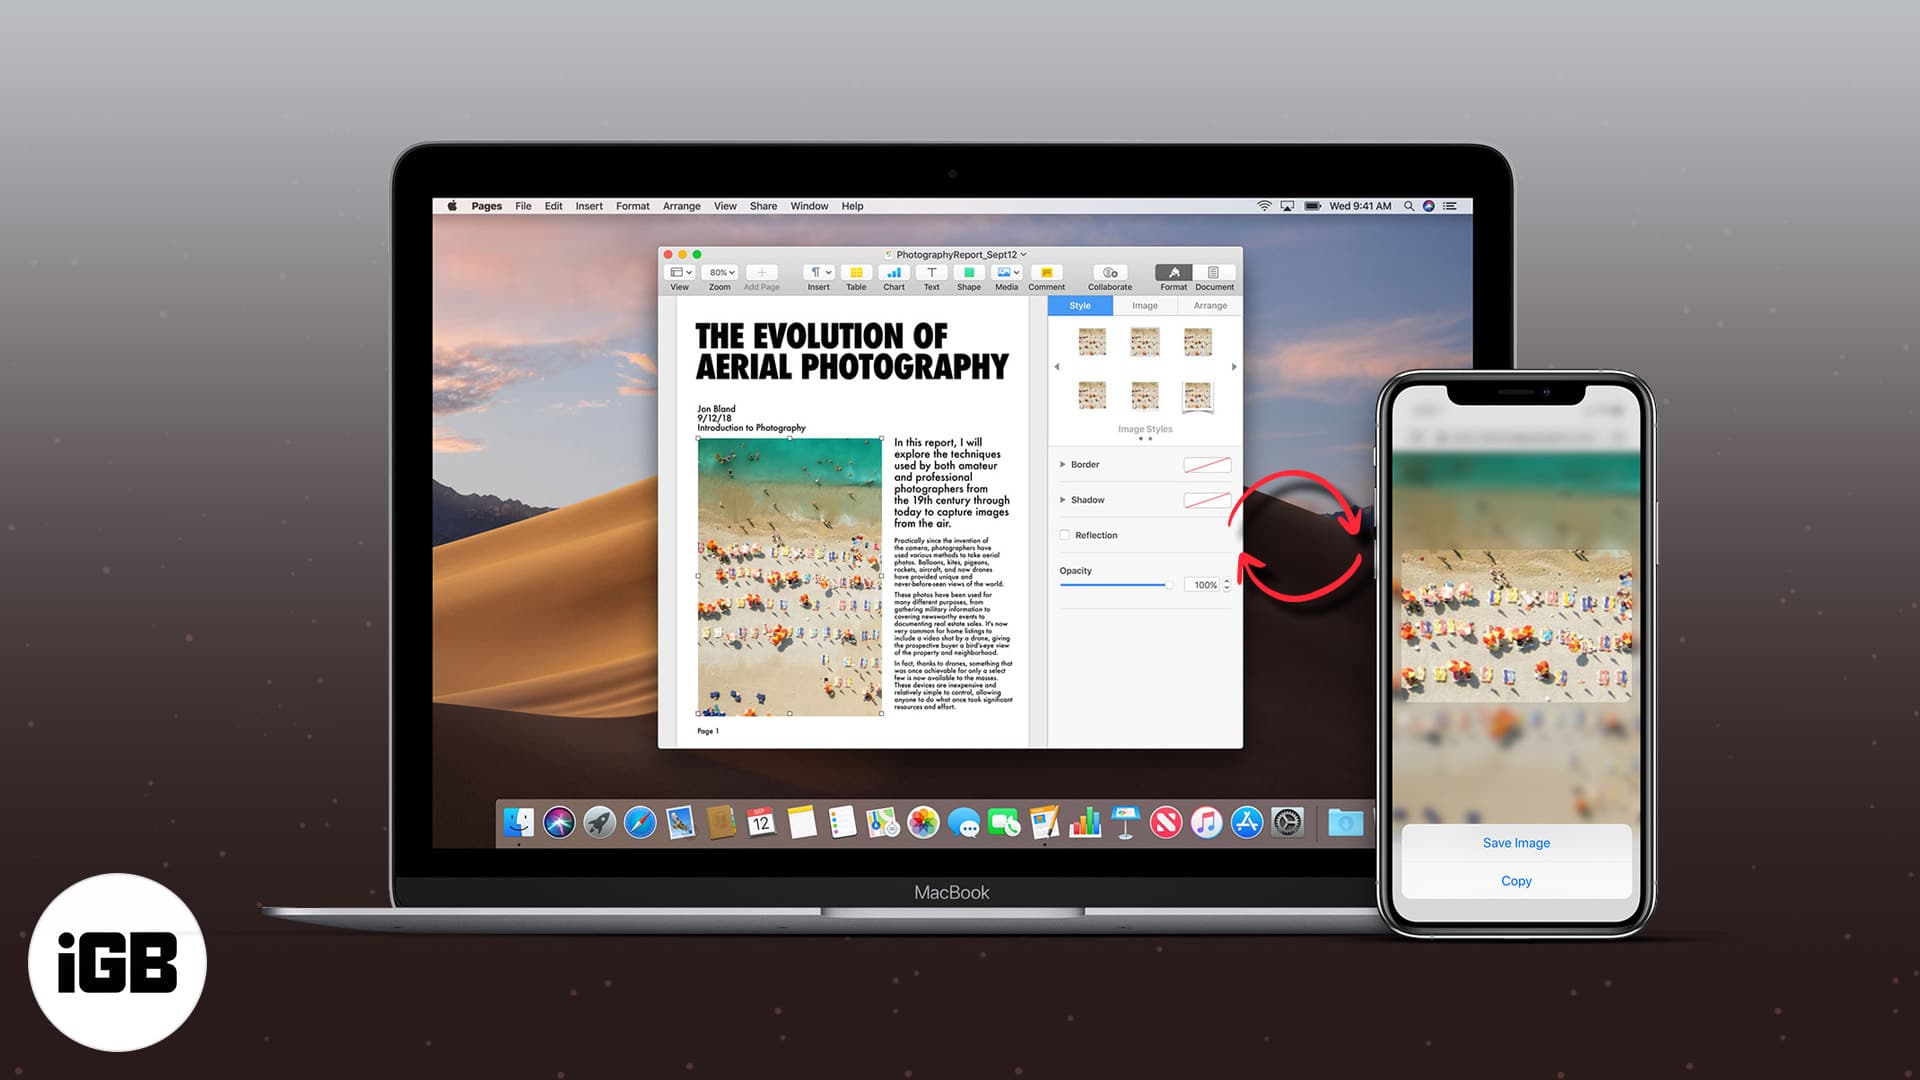1920x1080 pixels.
Task: Switch to the Image inspector tab
Action: point(1145,306)
